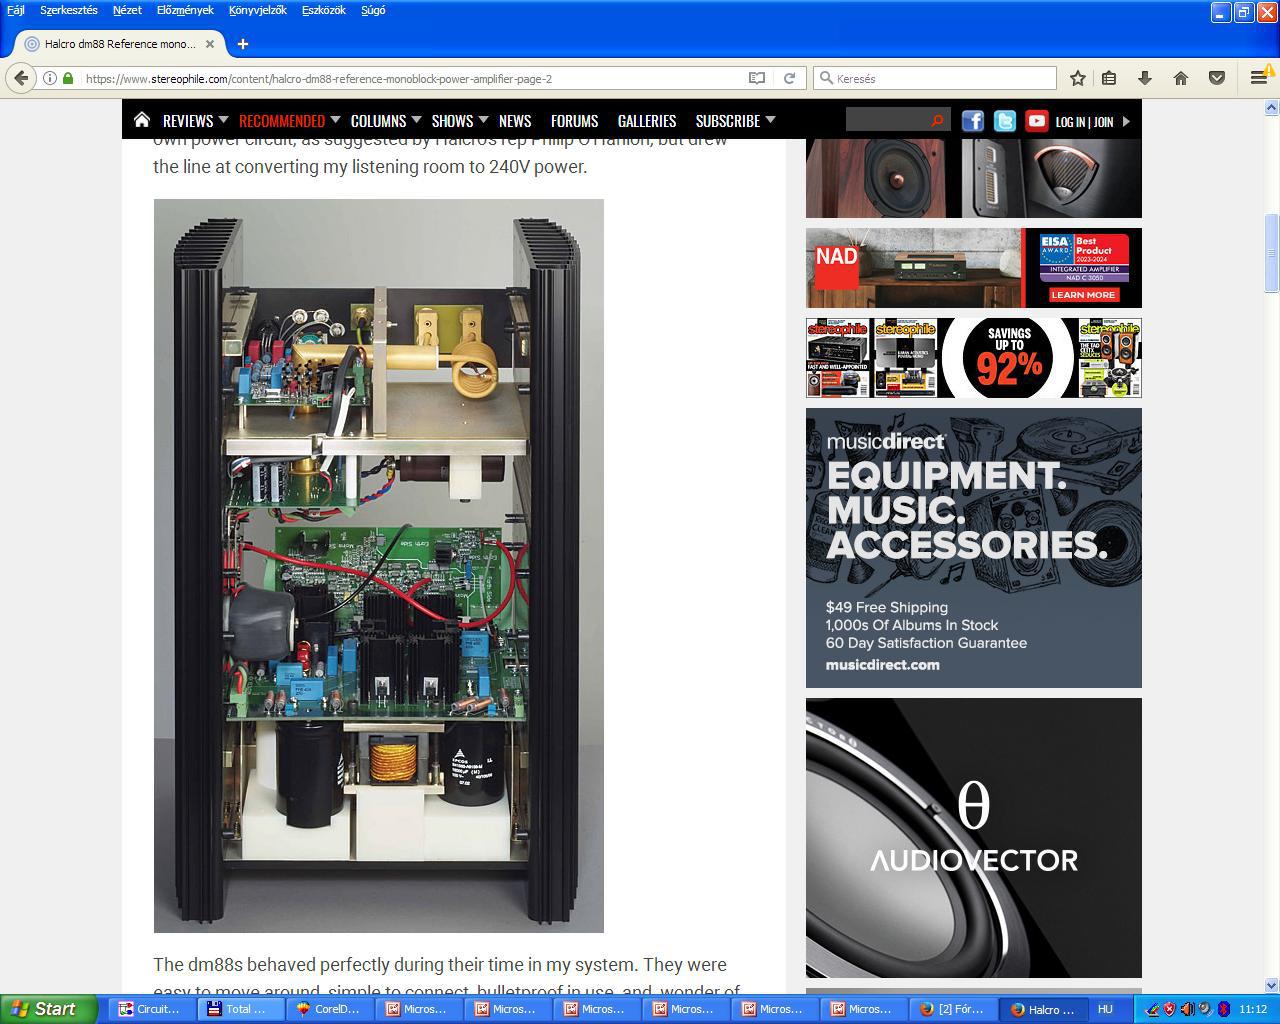Open the Szerkesztés menu
Viewport: 1280px width, 1024px height.
click(69, 10)
